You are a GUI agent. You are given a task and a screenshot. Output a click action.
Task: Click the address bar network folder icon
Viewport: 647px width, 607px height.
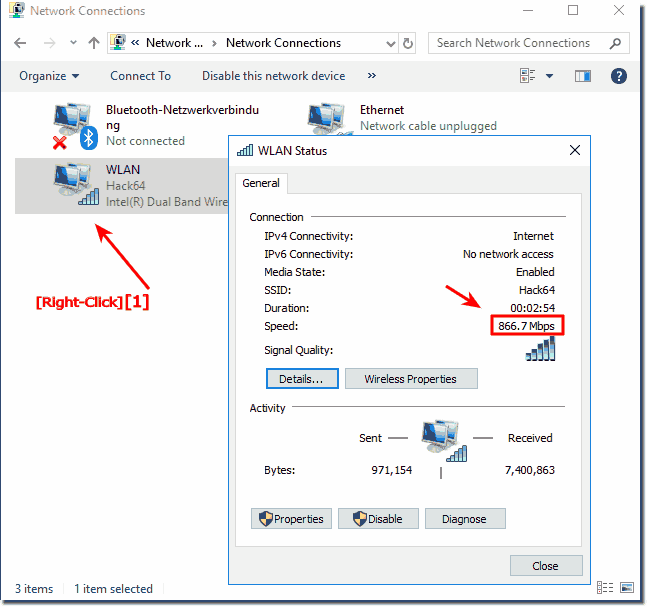[118, 43]
